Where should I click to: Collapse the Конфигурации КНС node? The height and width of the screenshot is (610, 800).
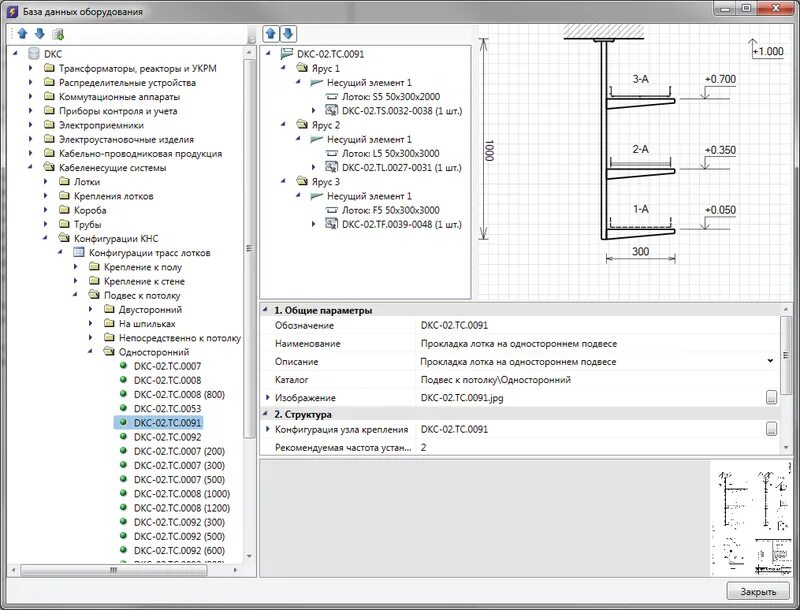click(45, 237)
